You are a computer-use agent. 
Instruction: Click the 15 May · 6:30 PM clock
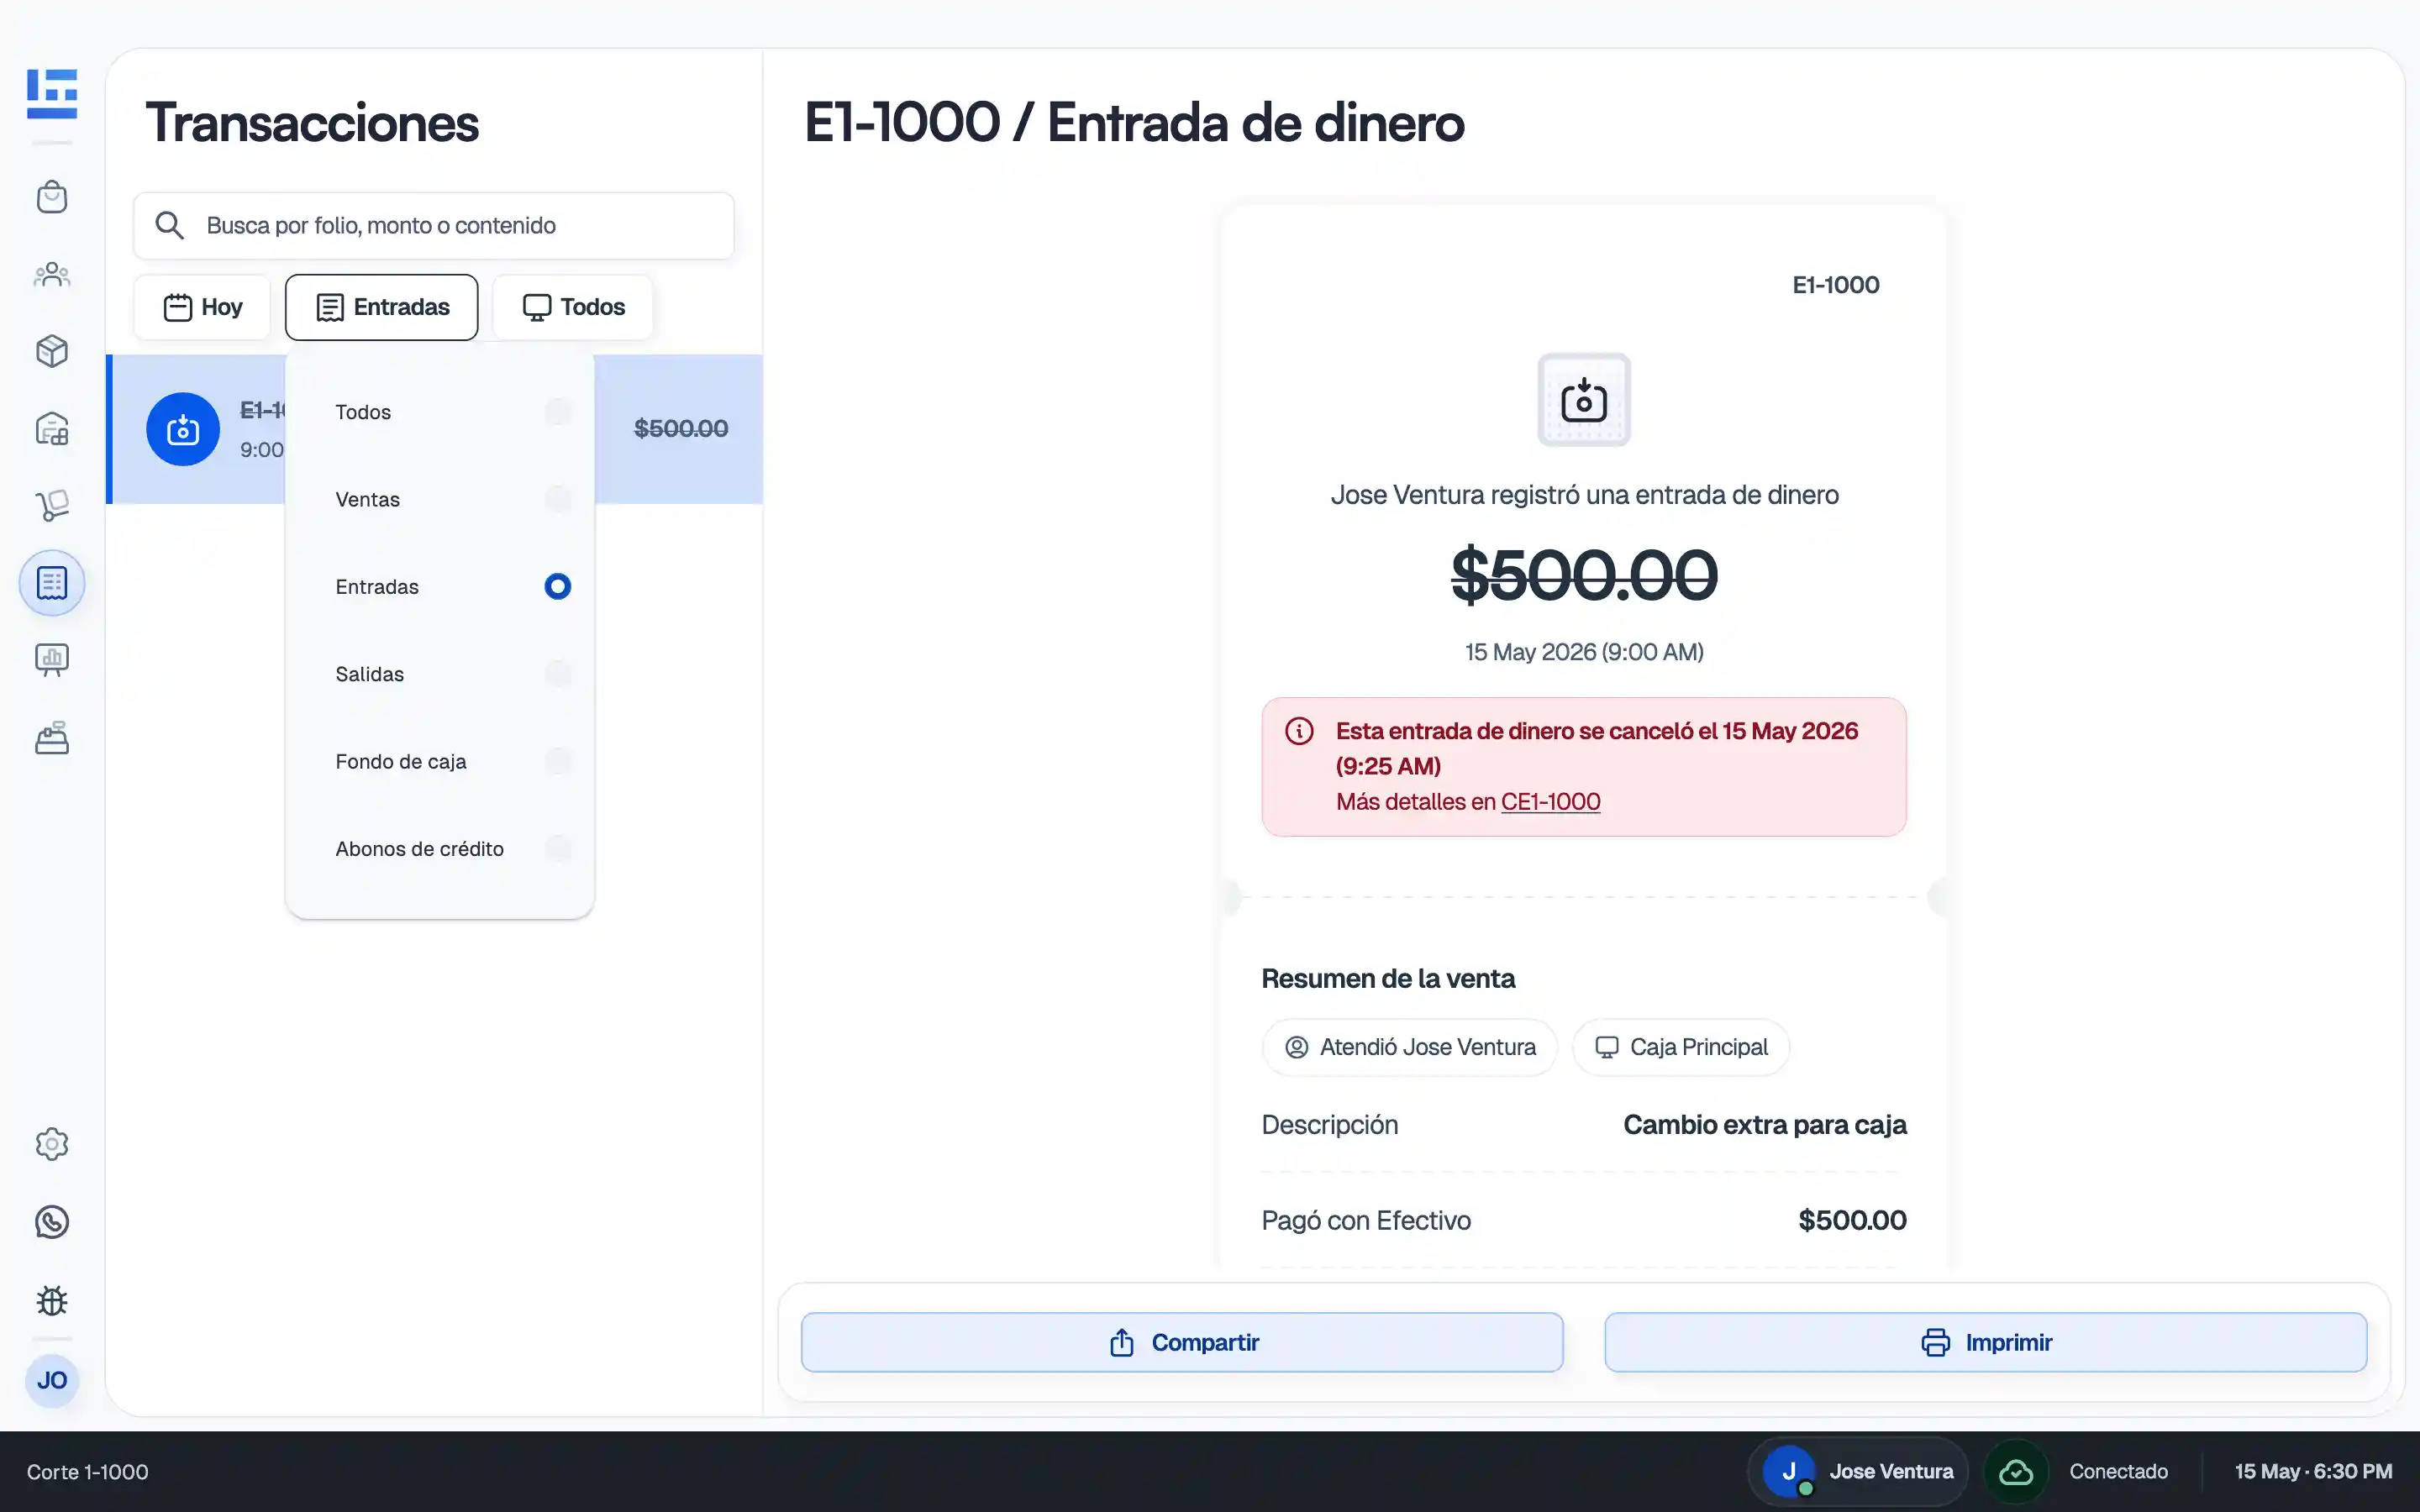[2313, 1472]
